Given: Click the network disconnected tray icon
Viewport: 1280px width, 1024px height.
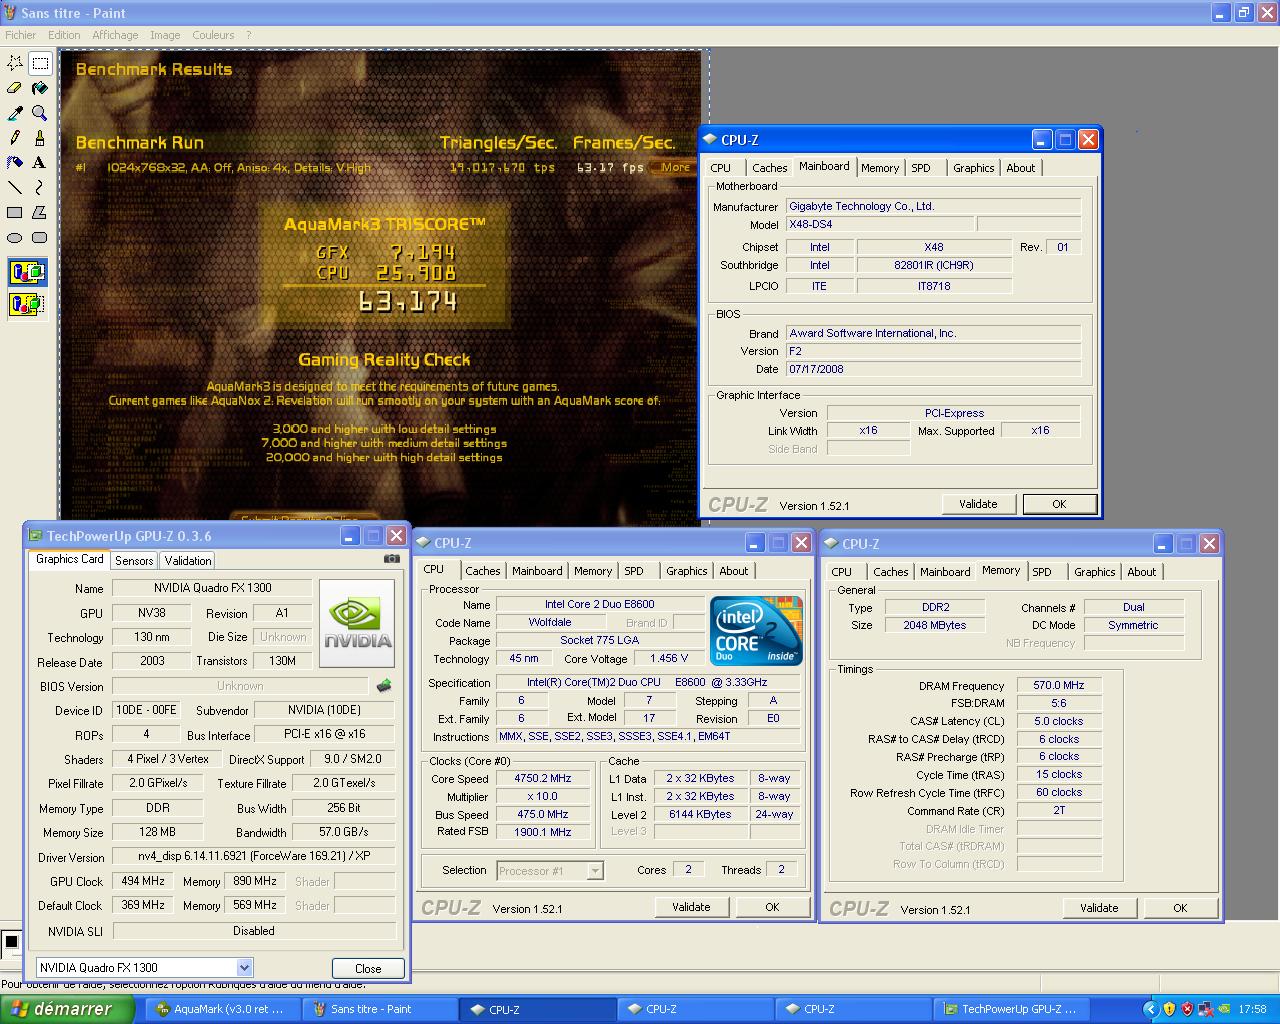Looking at the screenshot, I should (1205, 1009).
